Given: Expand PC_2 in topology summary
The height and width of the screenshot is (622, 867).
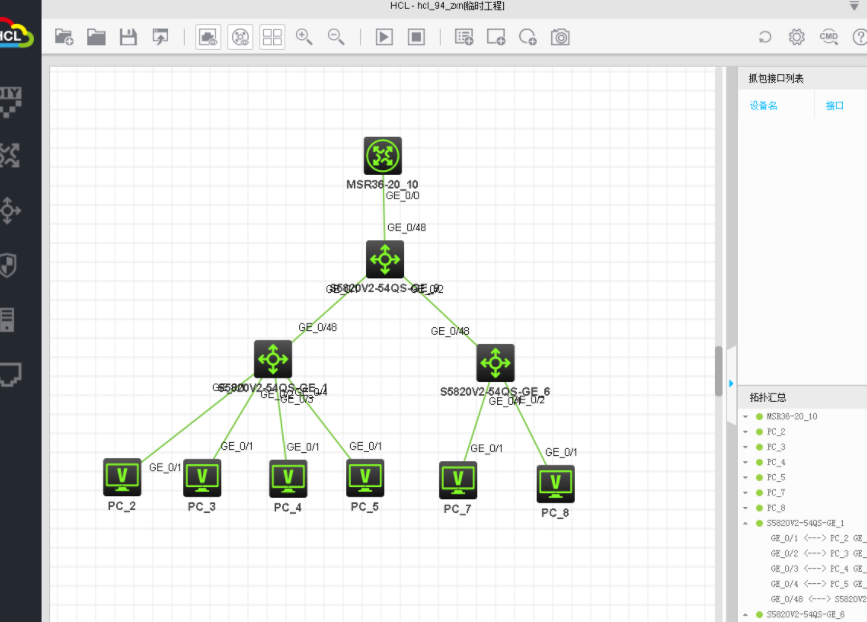Looking at the screenshot, I should [745, 432].
